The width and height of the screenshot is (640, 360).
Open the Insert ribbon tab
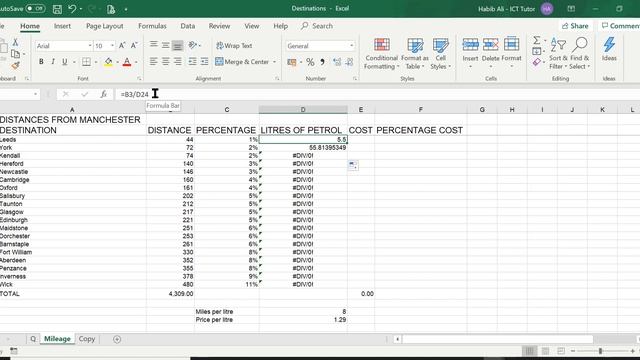tap(62, 26)
